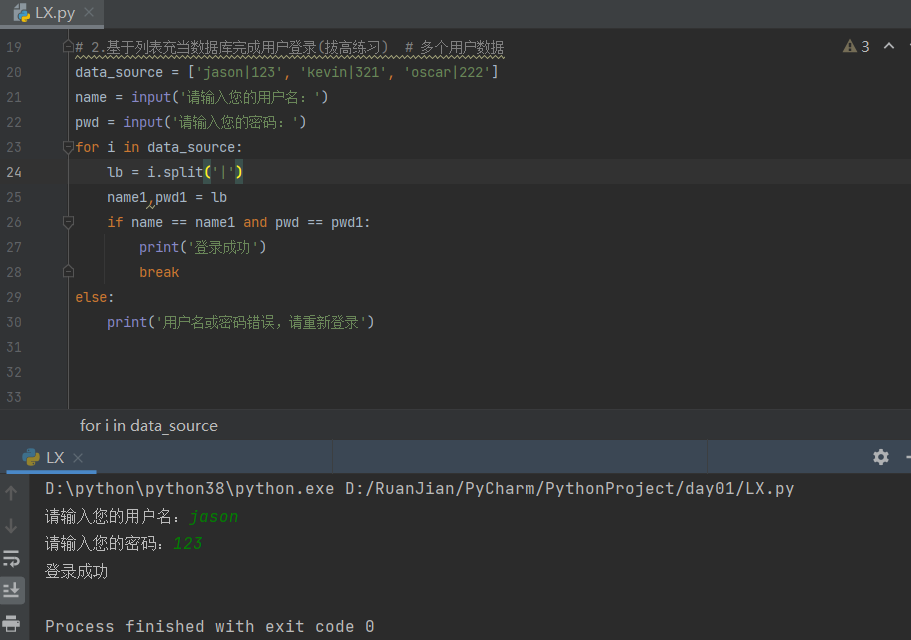Open run panel settings gear

tap(881, 457)
